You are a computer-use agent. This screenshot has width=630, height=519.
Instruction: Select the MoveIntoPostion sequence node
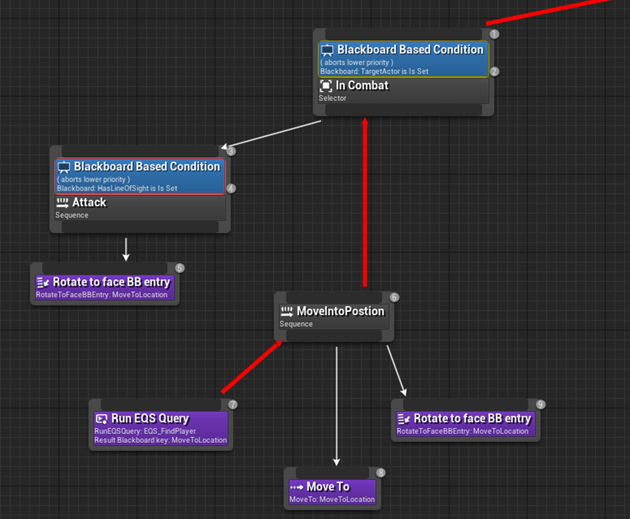coord(334,316)
